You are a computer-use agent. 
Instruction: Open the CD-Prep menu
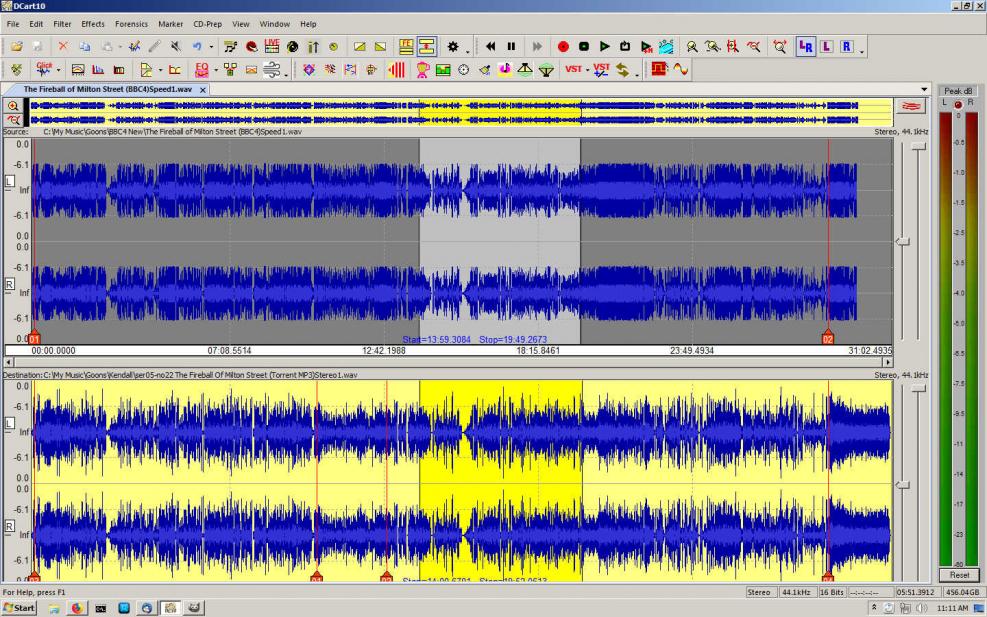click(x=207, y=24)
